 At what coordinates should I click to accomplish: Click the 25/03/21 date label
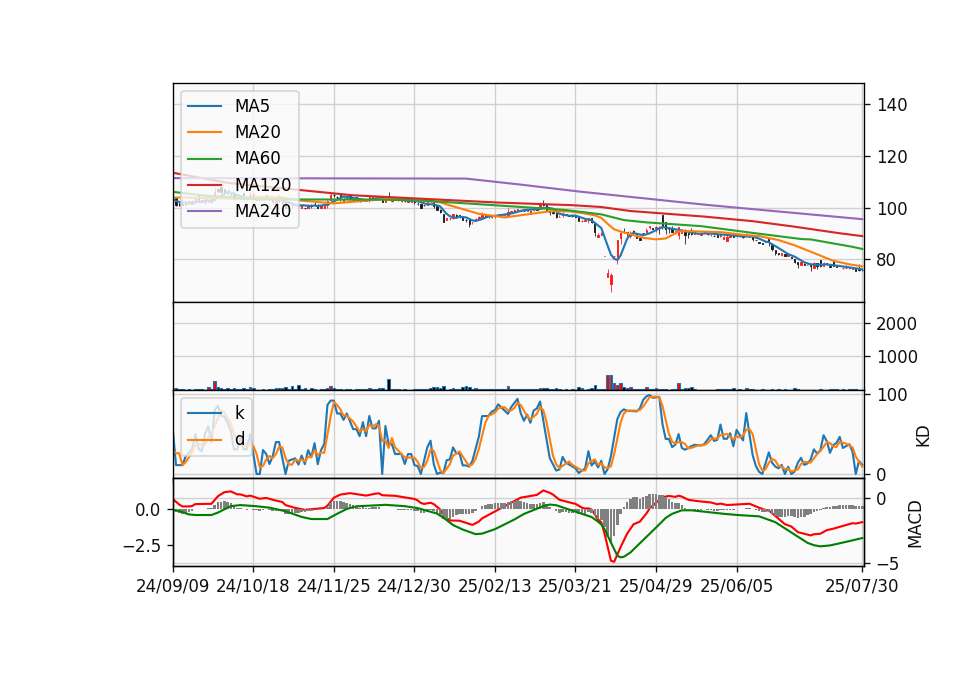[x=575, y=586]
